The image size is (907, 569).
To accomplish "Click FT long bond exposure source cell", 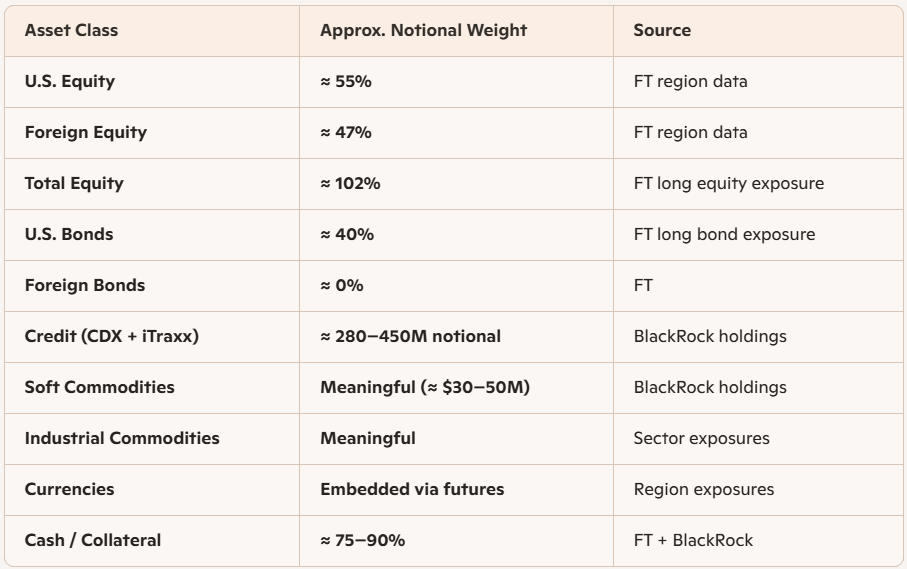I will (x=724, y=234).
